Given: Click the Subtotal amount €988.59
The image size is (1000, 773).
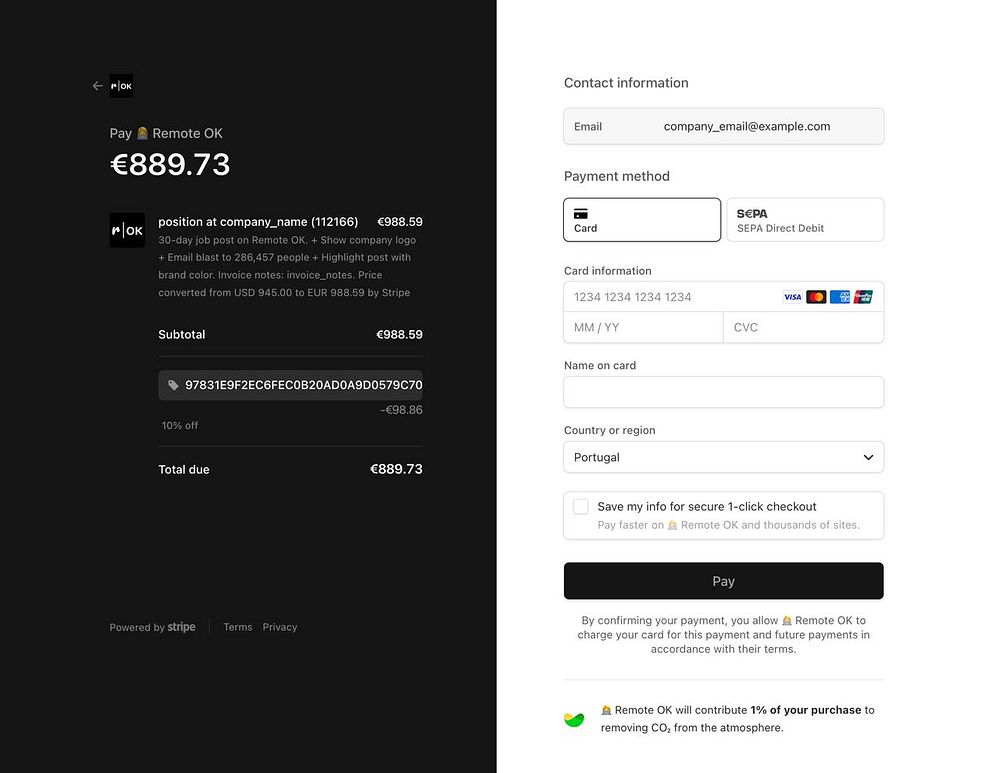Looking at the screenshot, I should click(399, 335).
